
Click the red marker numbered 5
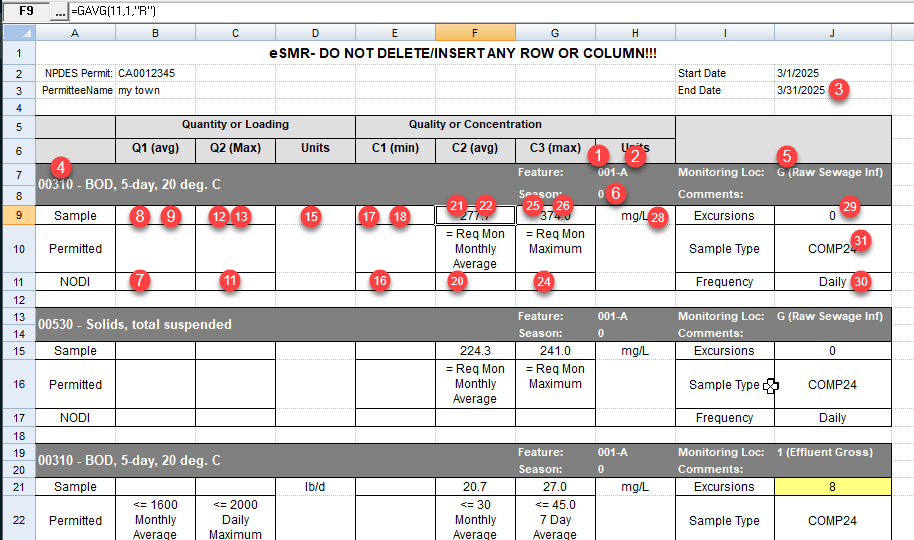787,156
